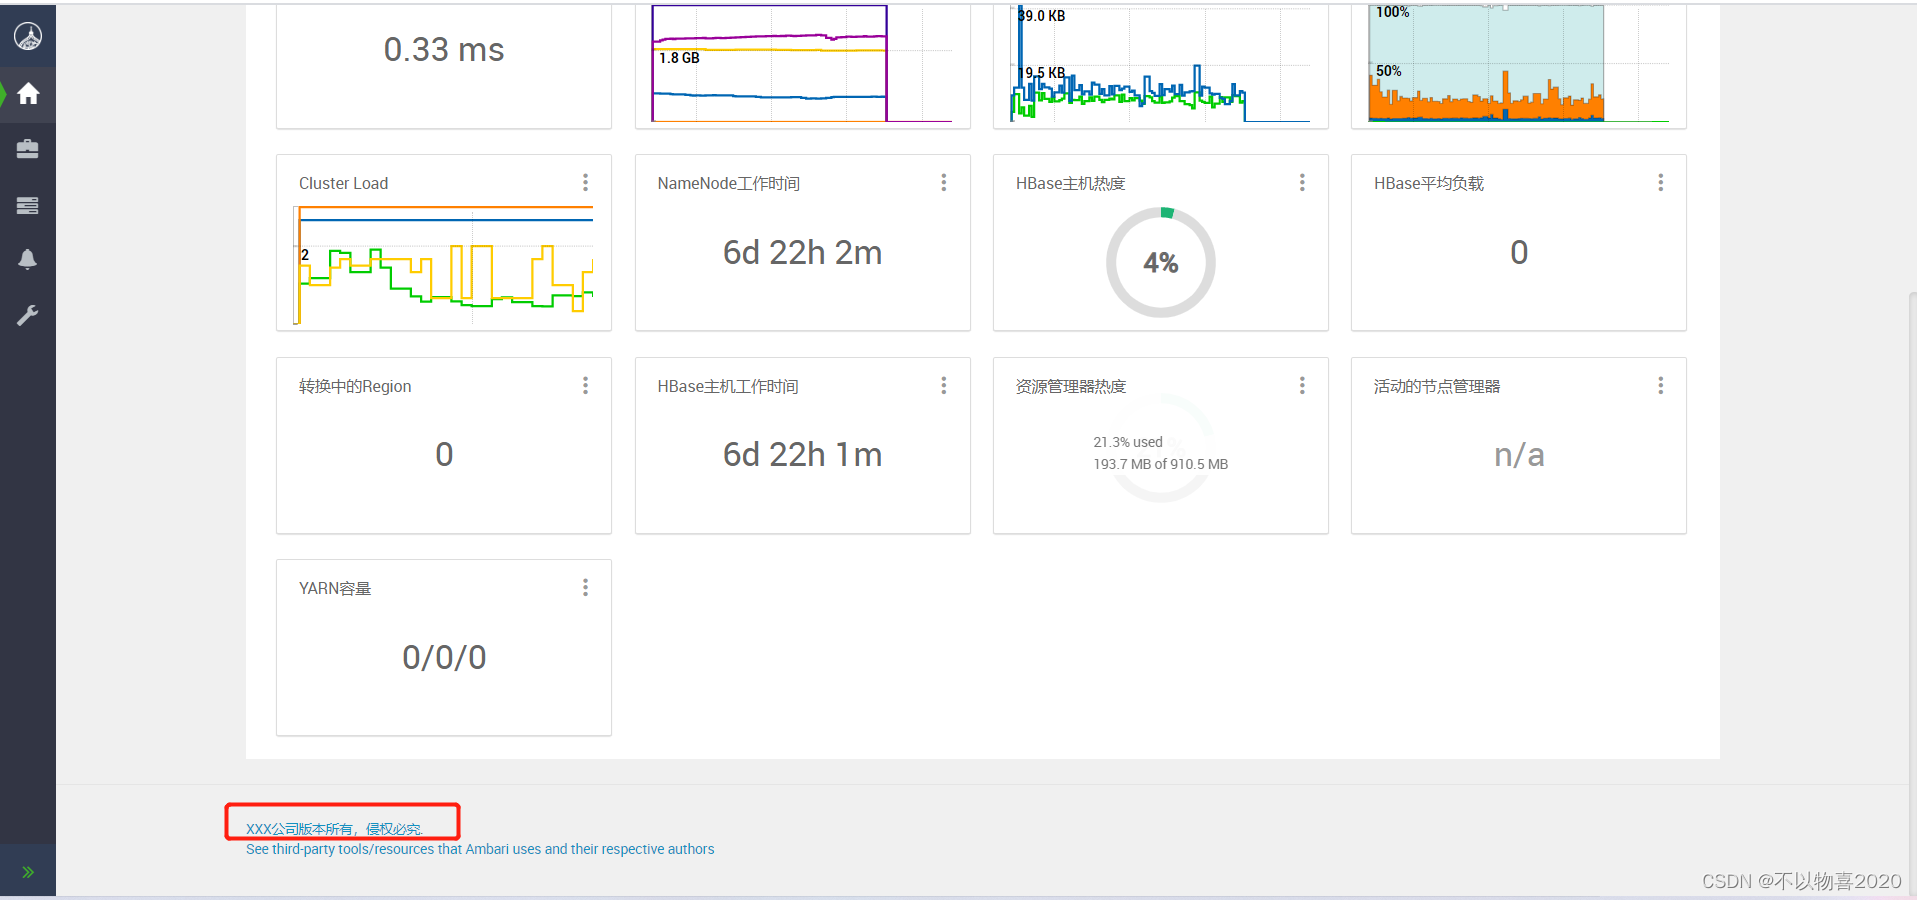Open HBase主机热度 widget options menu
1917x900 pixels.
tap(1302, 183)
